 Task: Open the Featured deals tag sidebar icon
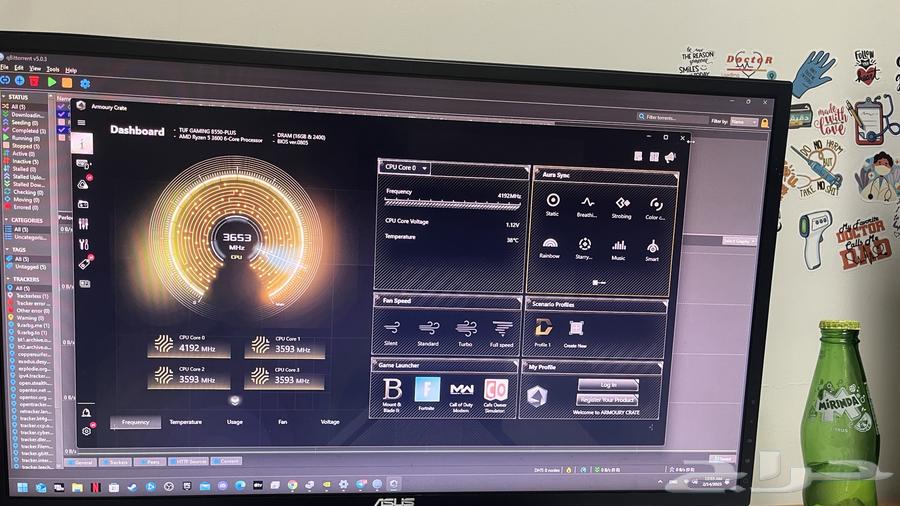coord(84,263)
